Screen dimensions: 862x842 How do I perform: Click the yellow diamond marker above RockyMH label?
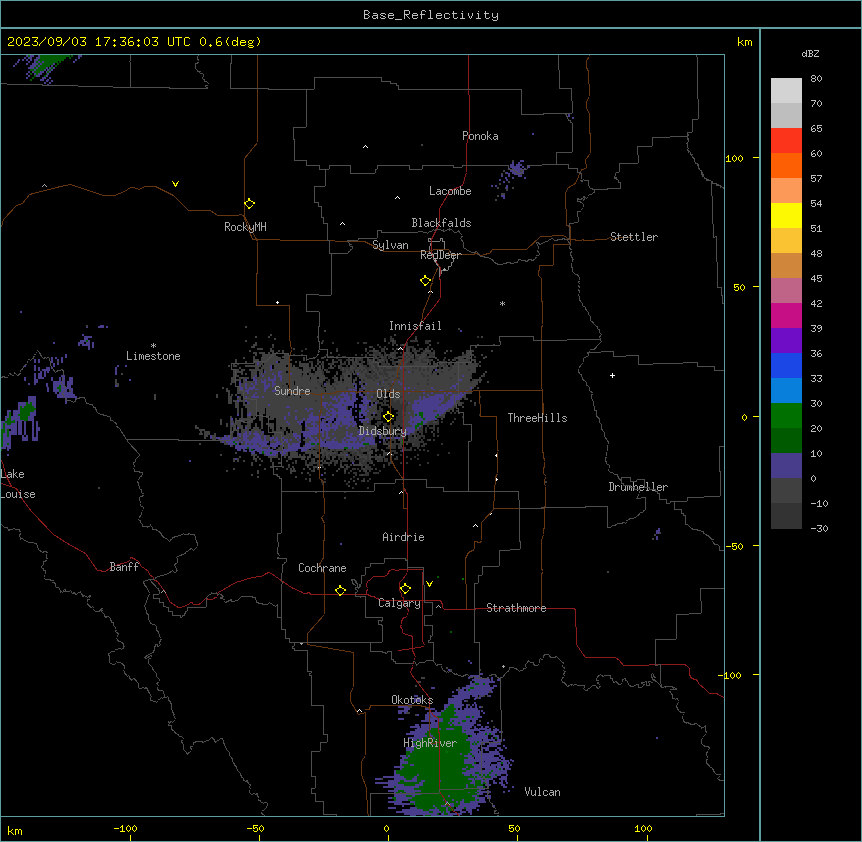[249, 204]
